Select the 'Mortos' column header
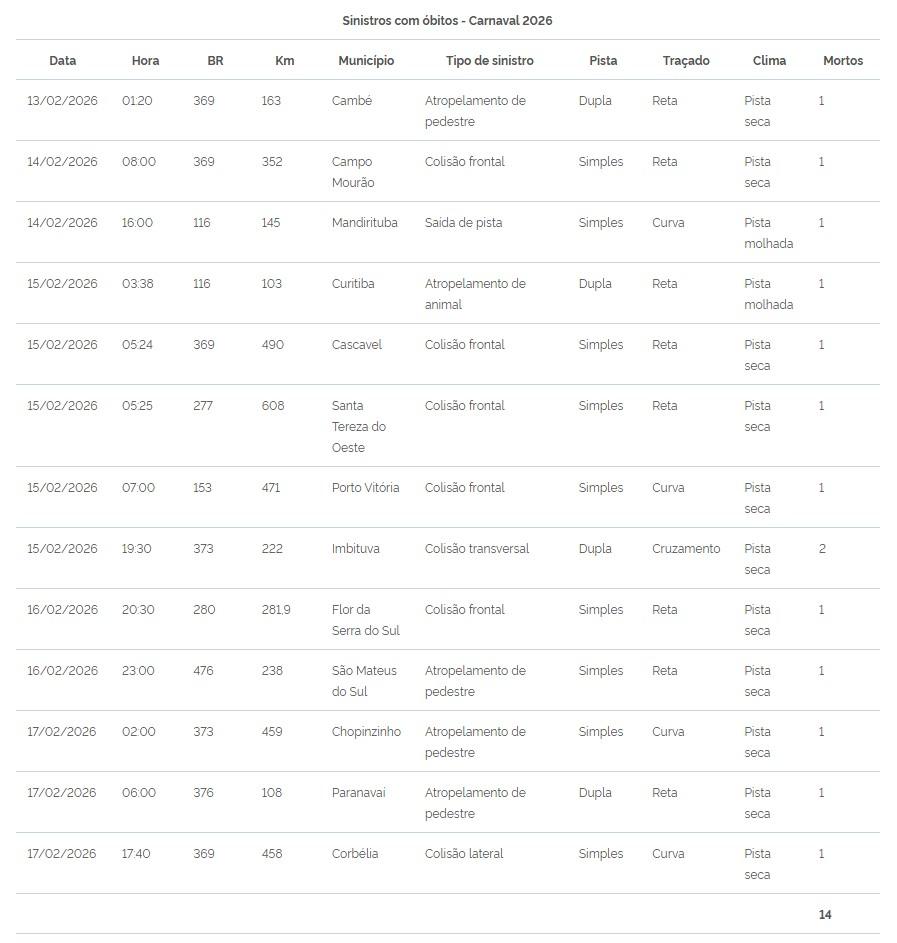The height and width of the screenshot is (943, 897). pos(842,61)
